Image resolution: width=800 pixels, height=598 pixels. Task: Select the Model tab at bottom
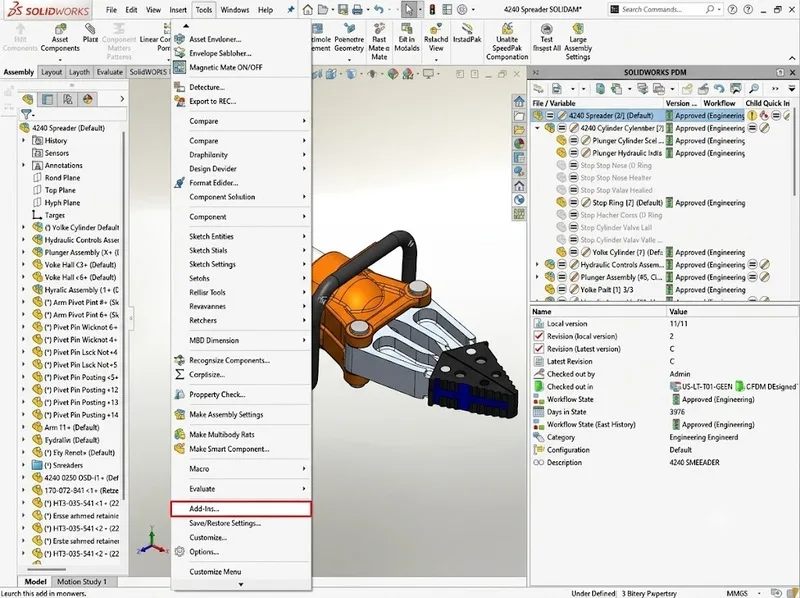(x=35, y=582)
